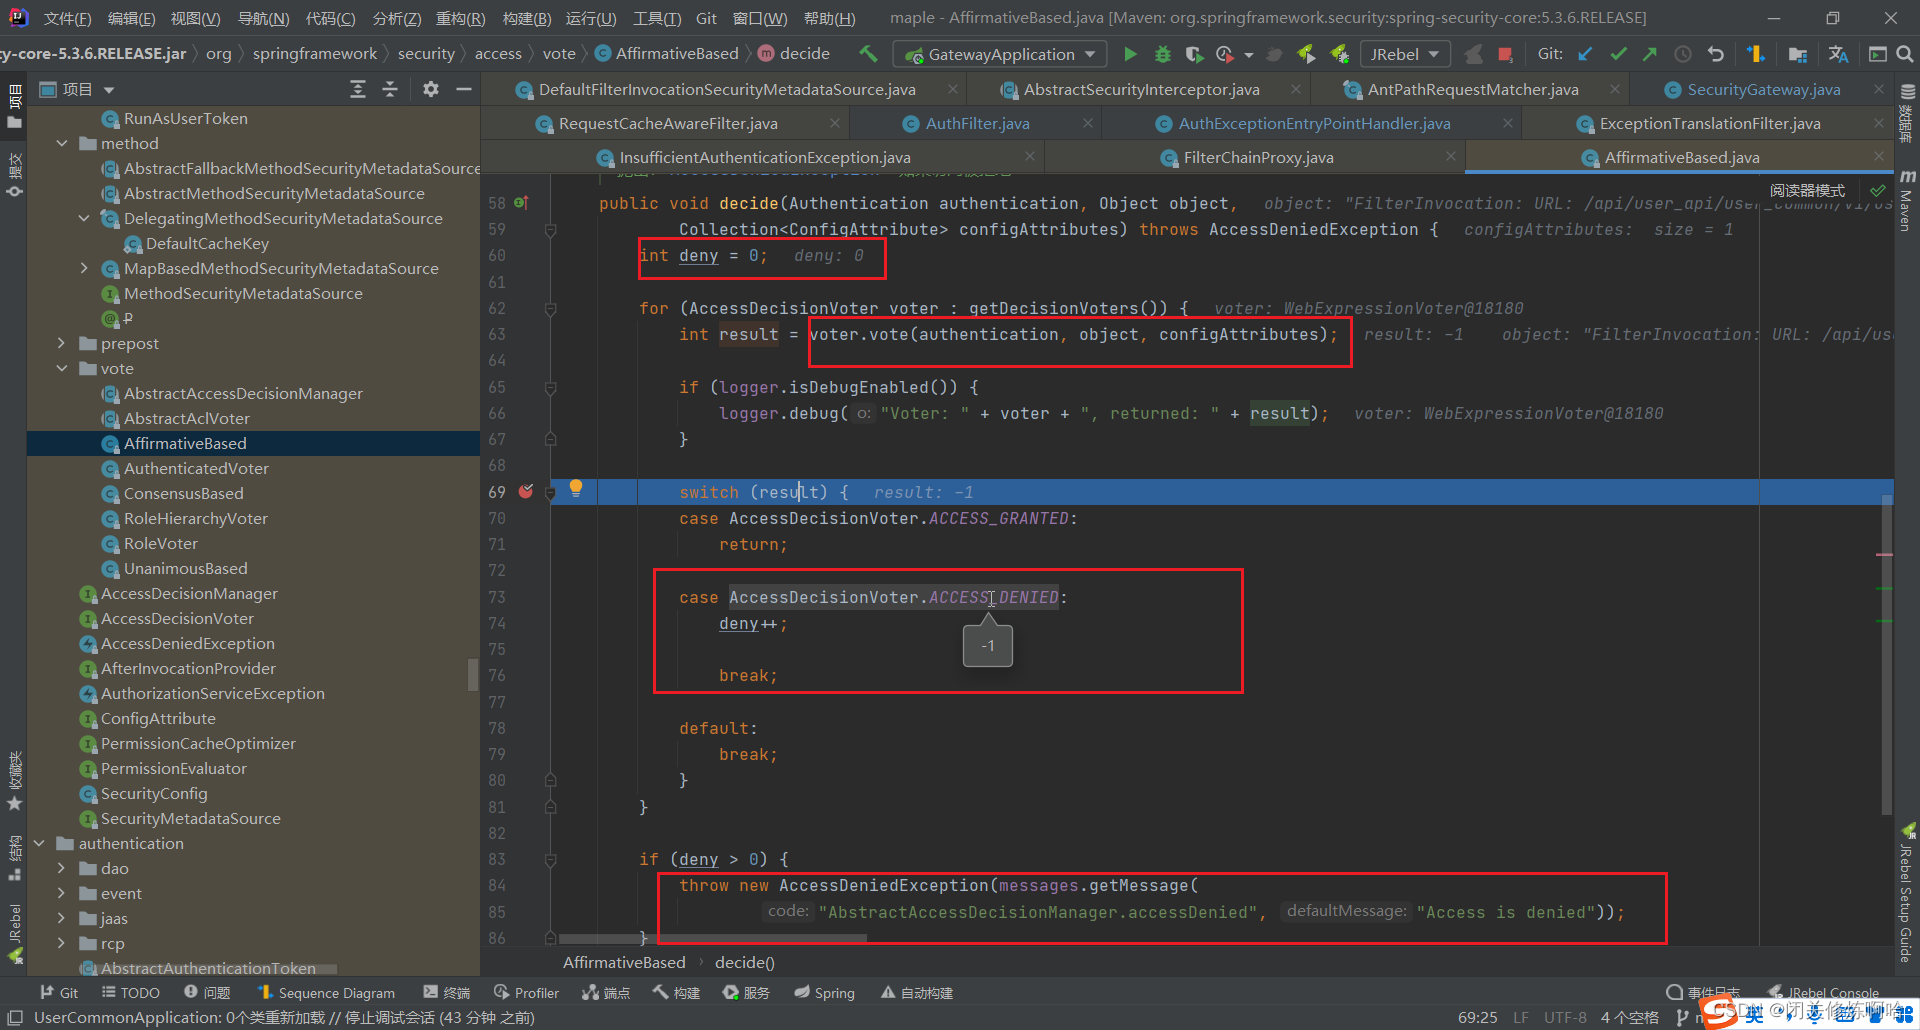1920x1030 pixels.
Task: Open the project view dropdown labeled 项目
Action: (77, 90)
